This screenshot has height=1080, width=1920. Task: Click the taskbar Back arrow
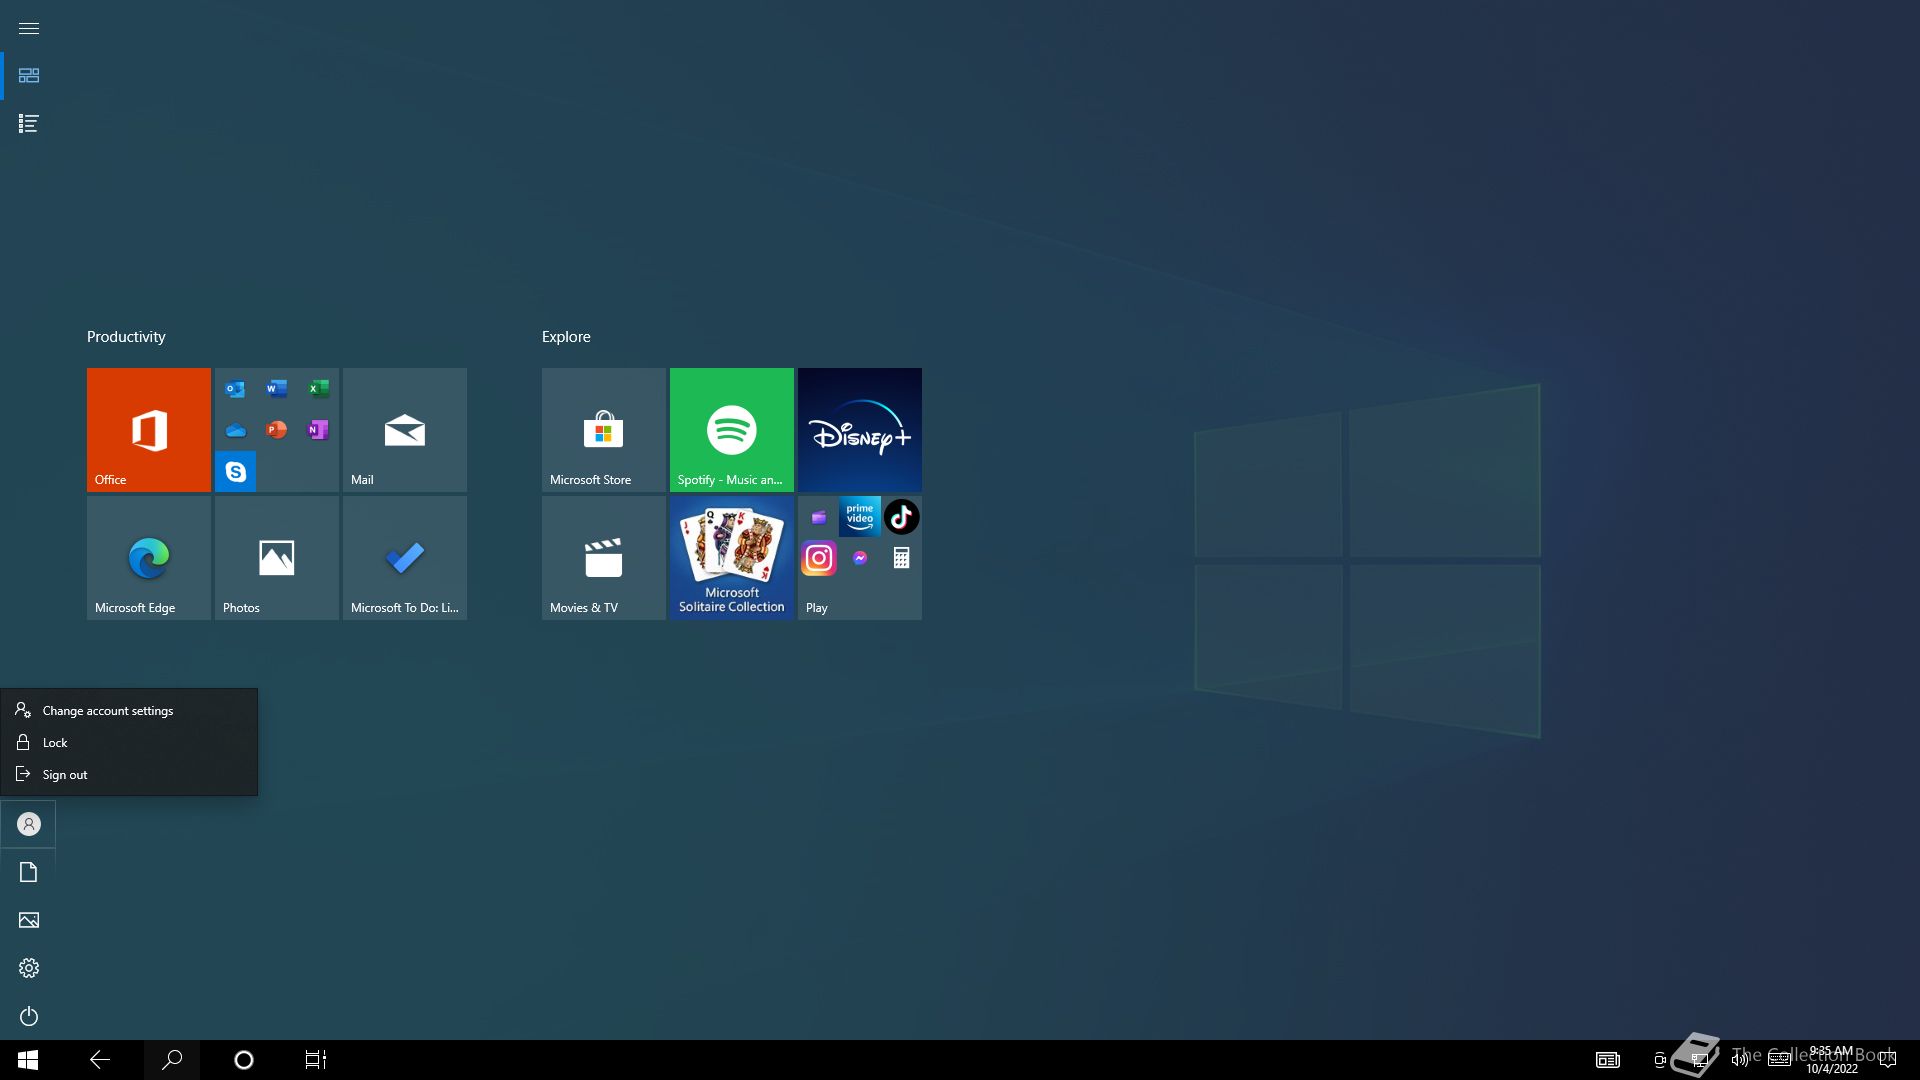[x=100, y=1060]
